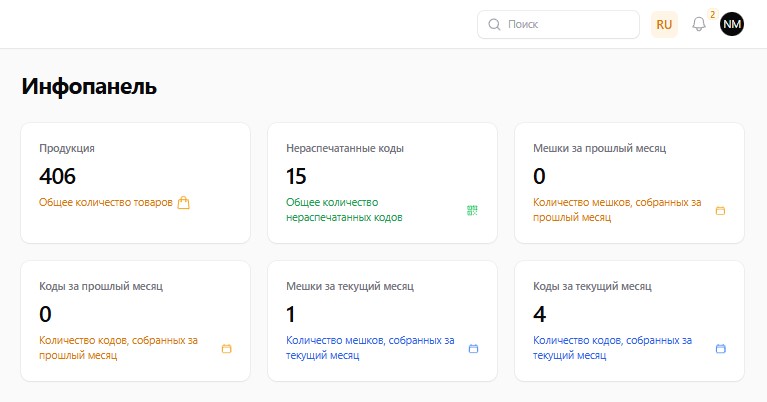Viewport: 767px width, 402px height.
Task: Click the QR code icon for unprinted codes
Action: tap(473, 210)
